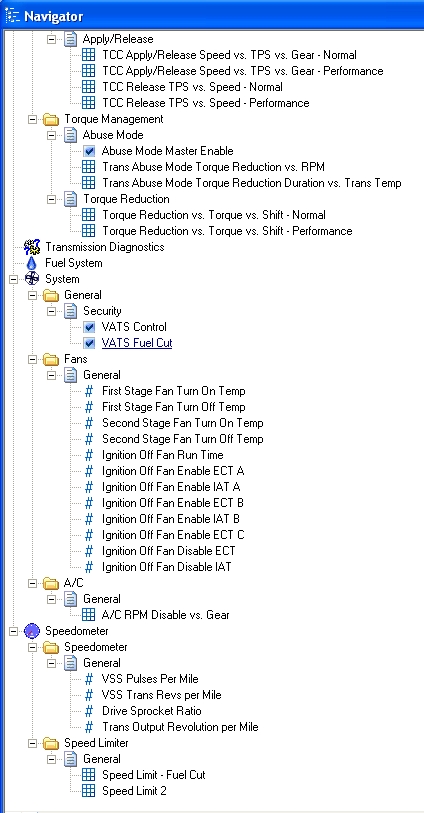Toggle the Abuse Mode Master Enable checkbox
This screenshot has height=813, width=424.
click(89, 151)
